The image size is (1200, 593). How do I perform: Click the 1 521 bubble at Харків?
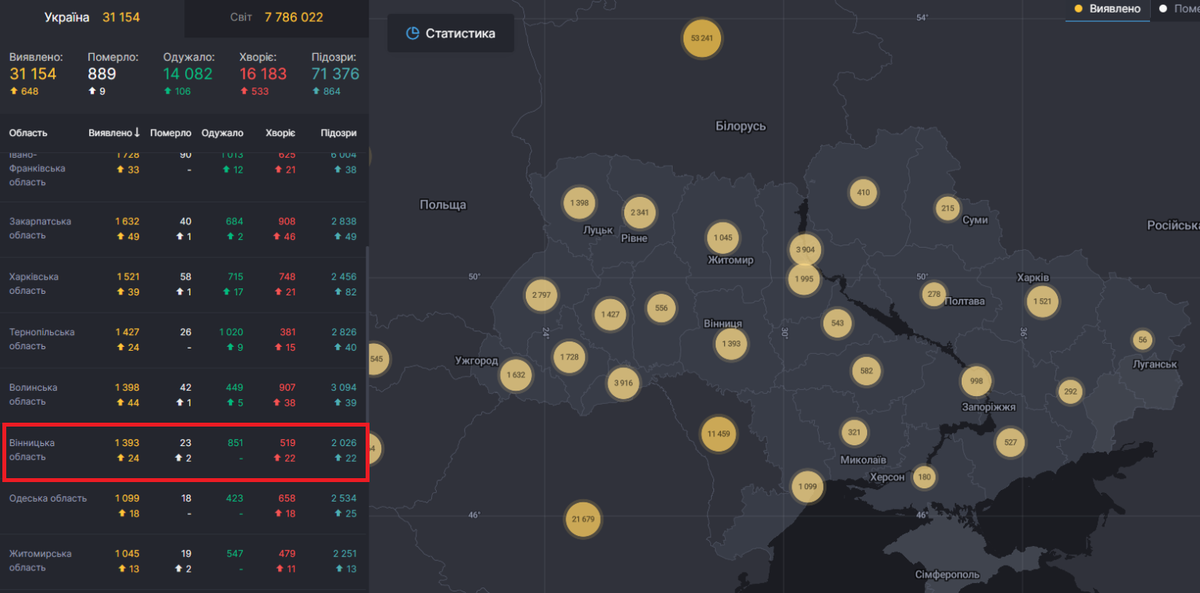click(x=1041, y=301)
